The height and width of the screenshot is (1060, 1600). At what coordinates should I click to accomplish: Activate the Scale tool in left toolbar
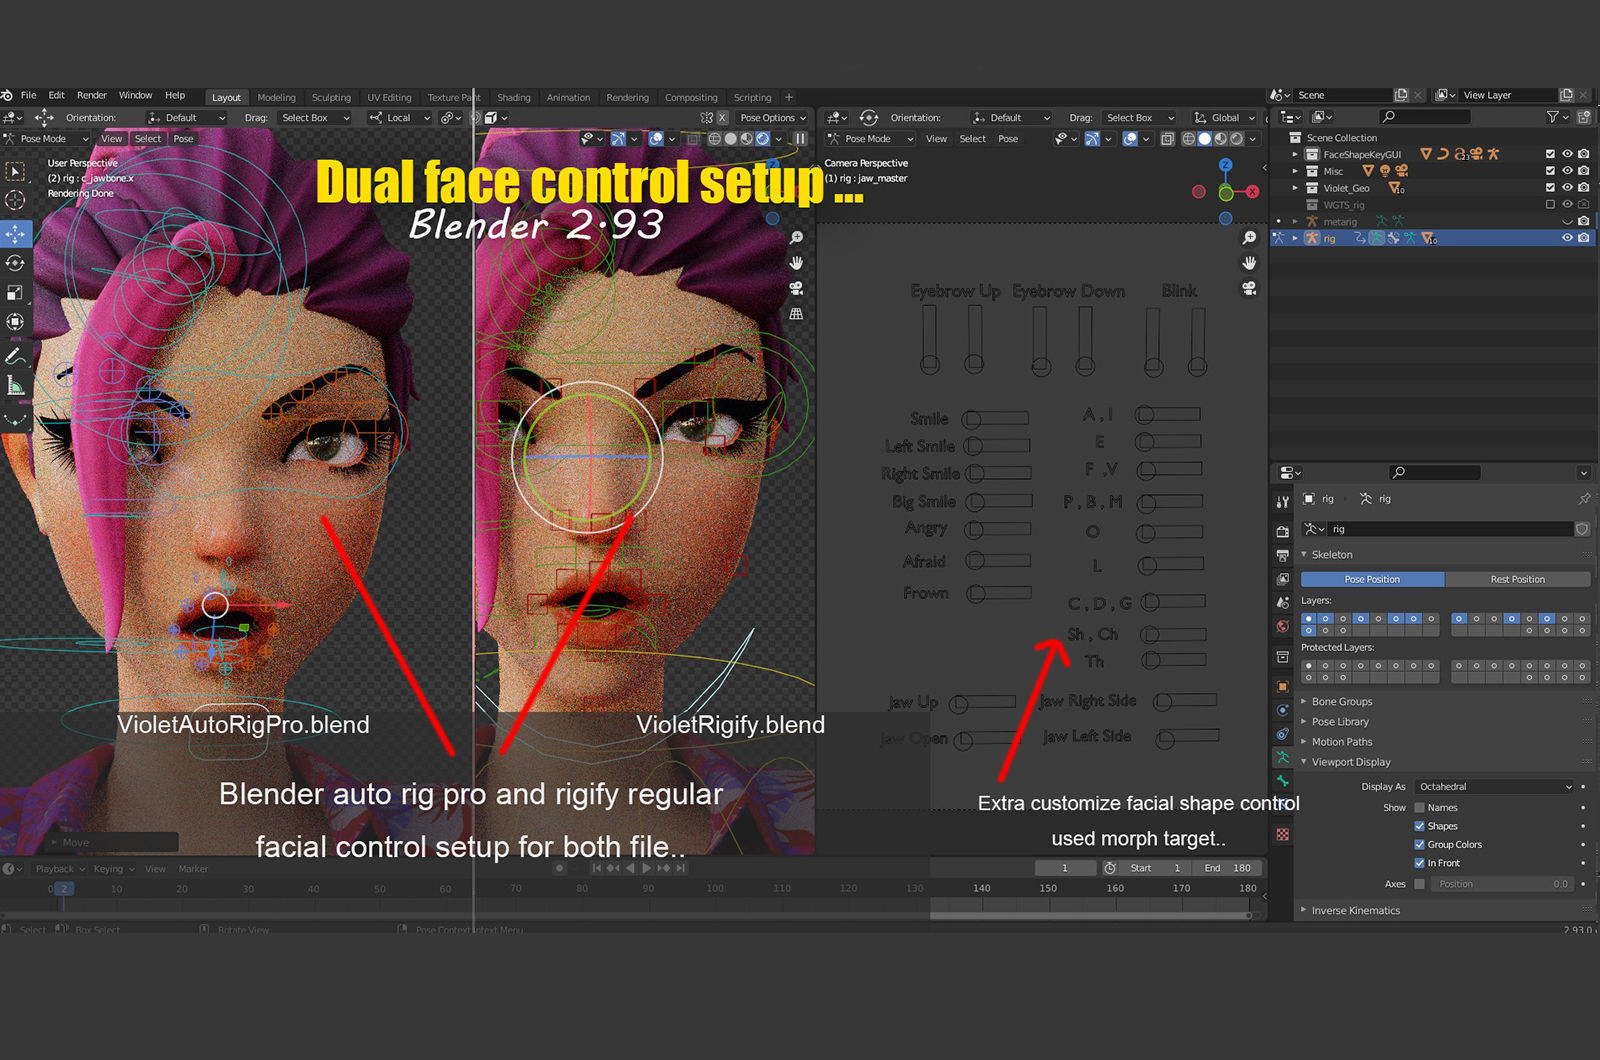click(15, 292)
